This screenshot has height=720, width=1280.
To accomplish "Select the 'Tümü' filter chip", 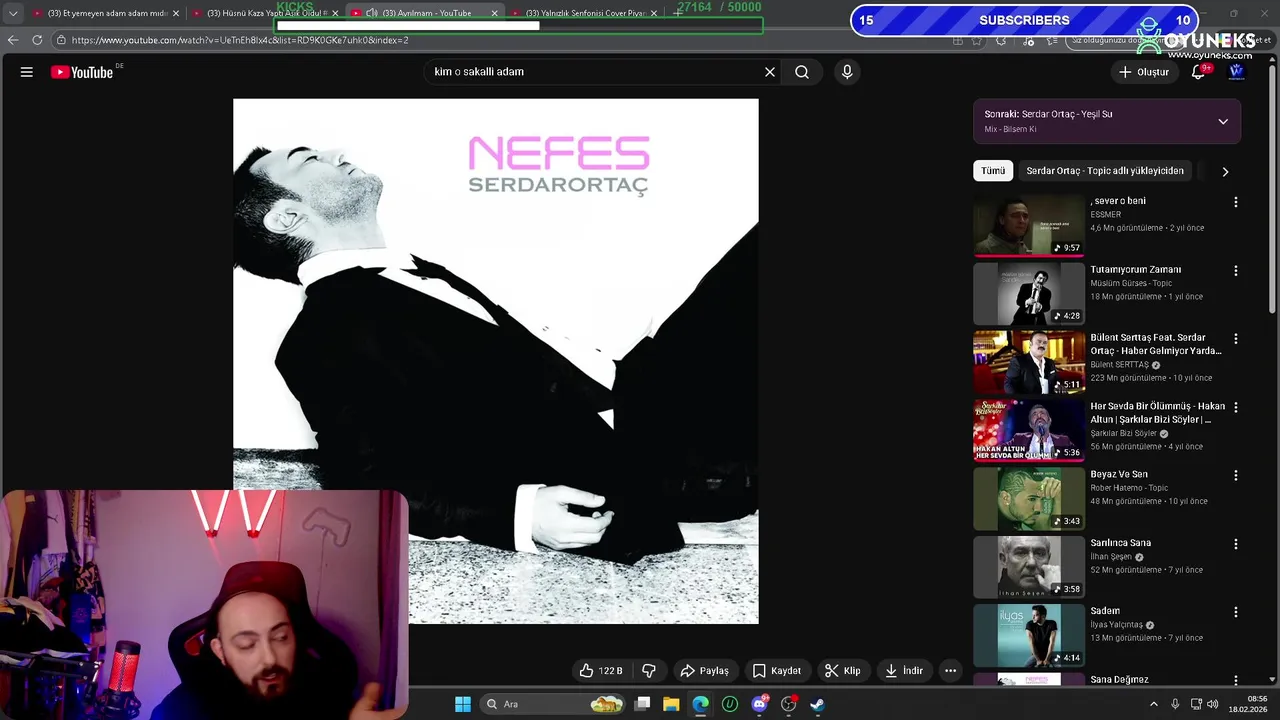I will (x=993, y=171).
